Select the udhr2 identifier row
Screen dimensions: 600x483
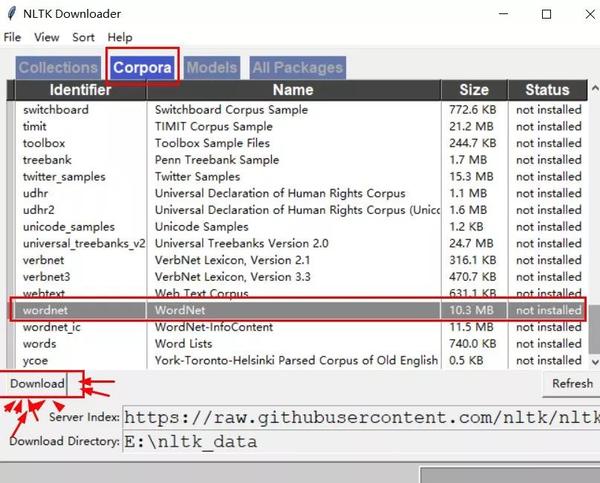tap(39, 210)
